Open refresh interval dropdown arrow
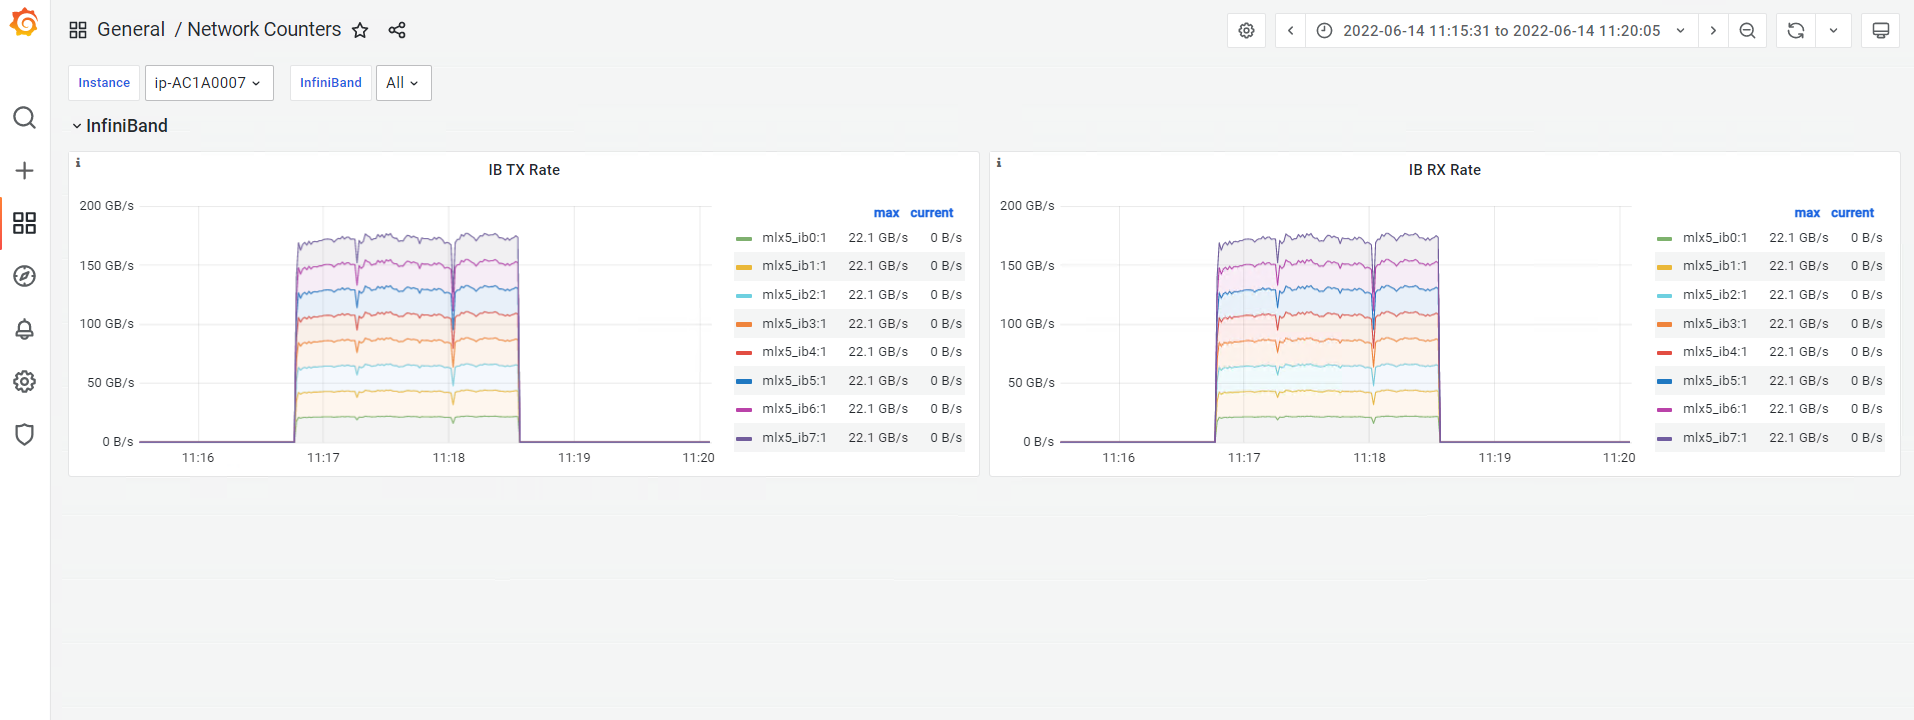1914x720 pixels. pyautogui.click(x=1833, y=30)
